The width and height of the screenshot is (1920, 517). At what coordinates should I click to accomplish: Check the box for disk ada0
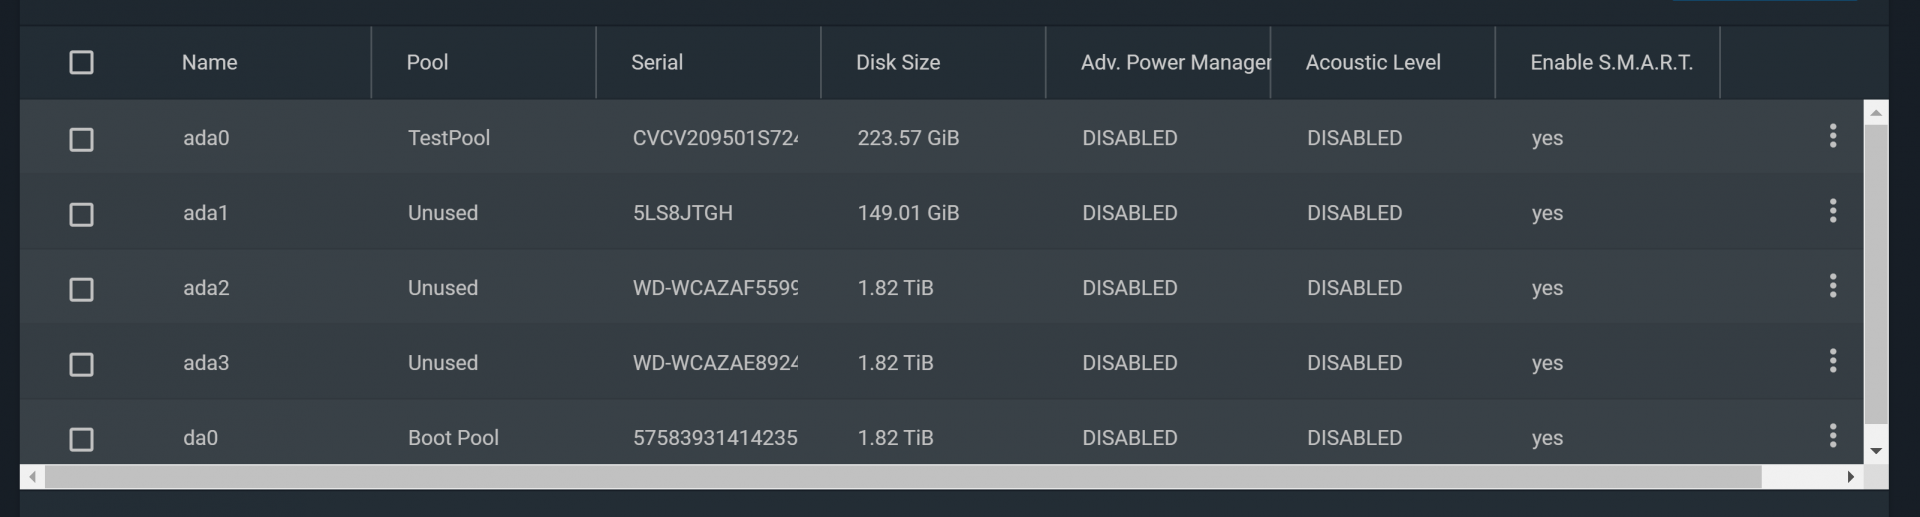click(x=81, y=139)
